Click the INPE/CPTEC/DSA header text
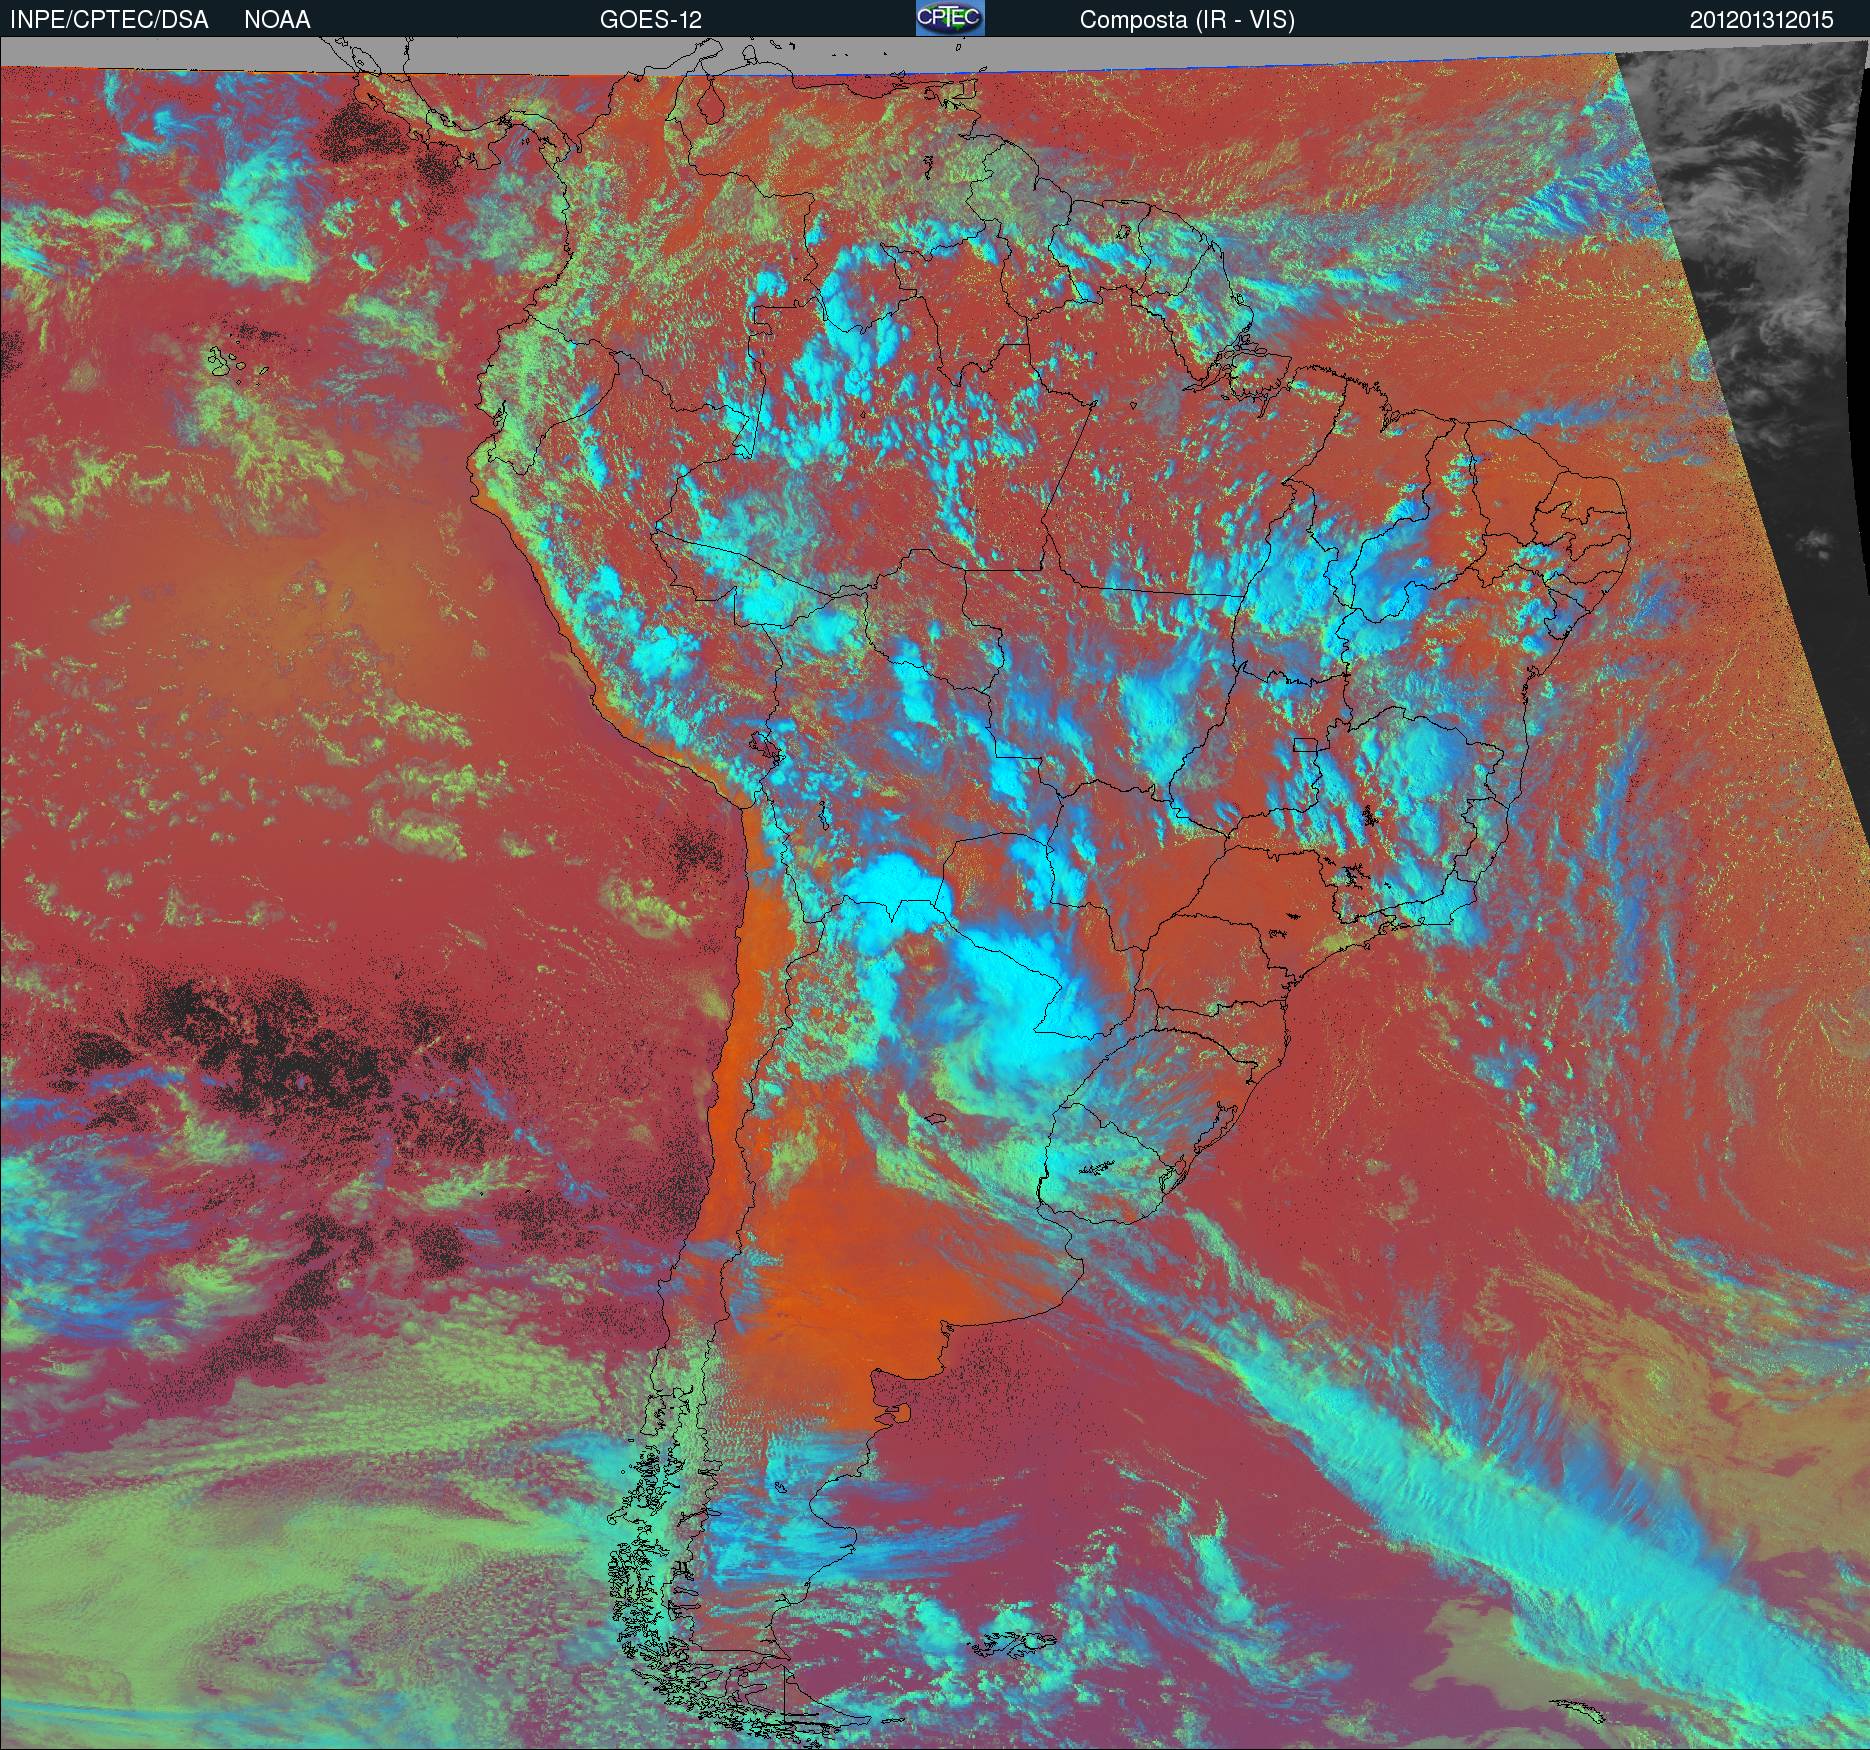Screen dimensions: 1870x1750 pyautogui.click(x=110, y=20)
